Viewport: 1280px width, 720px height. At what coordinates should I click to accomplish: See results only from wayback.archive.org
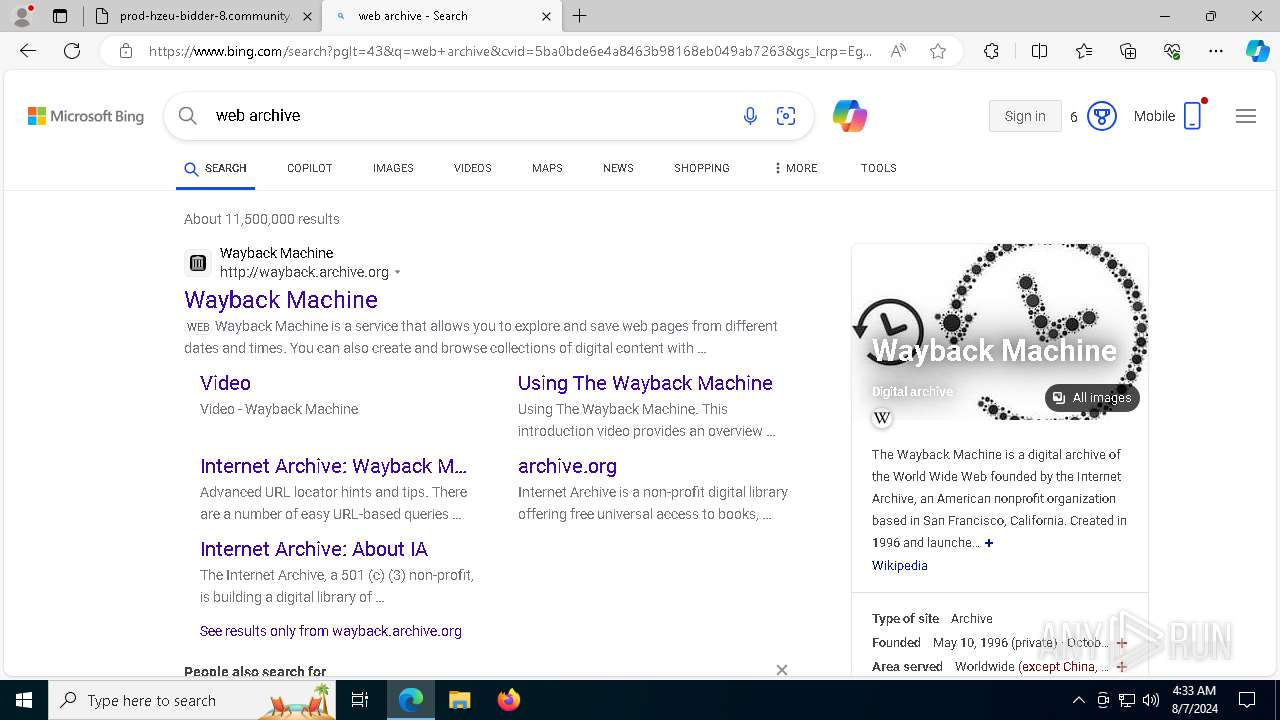click(331, 631)
